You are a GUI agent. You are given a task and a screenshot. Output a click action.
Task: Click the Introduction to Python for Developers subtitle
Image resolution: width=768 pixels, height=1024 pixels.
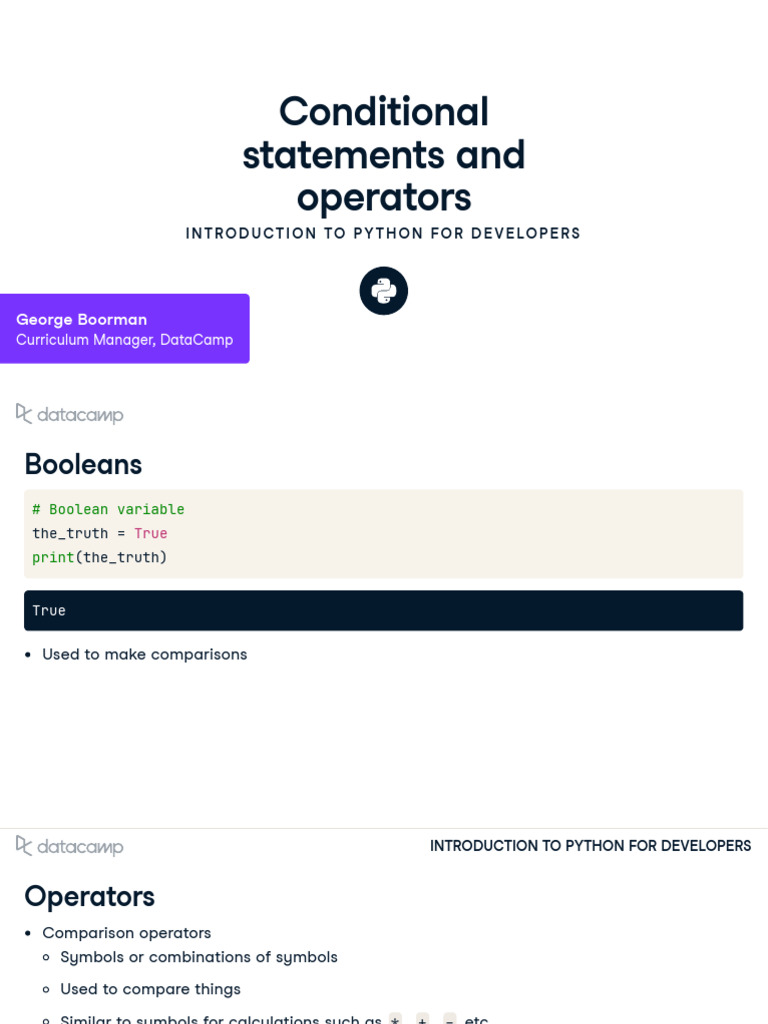383,233
